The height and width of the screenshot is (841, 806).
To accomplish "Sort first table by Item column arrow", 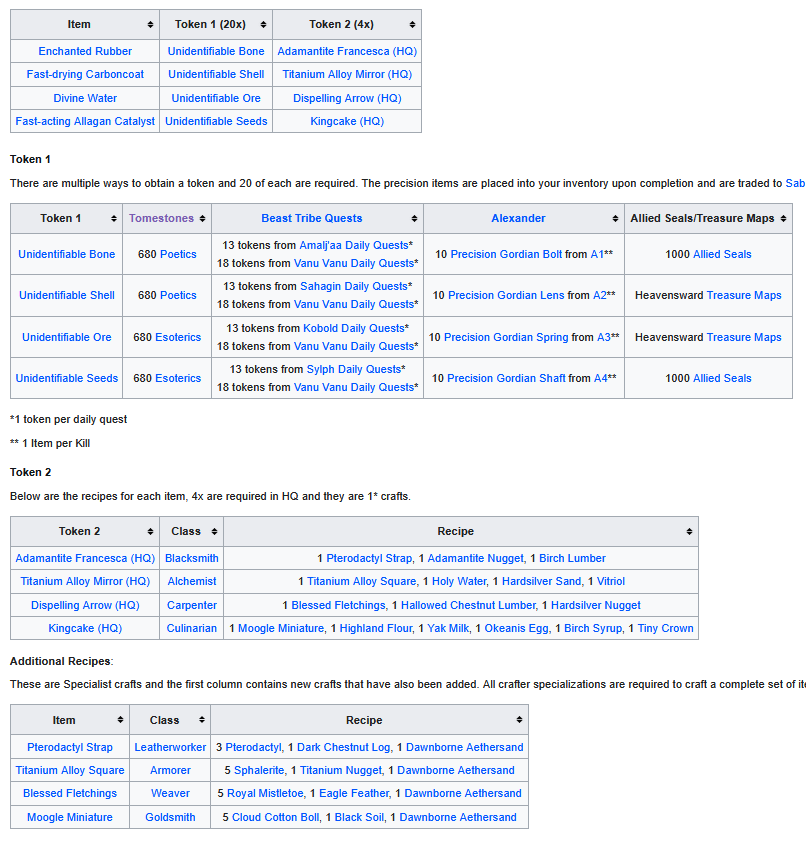I will (x=150, y=25).
